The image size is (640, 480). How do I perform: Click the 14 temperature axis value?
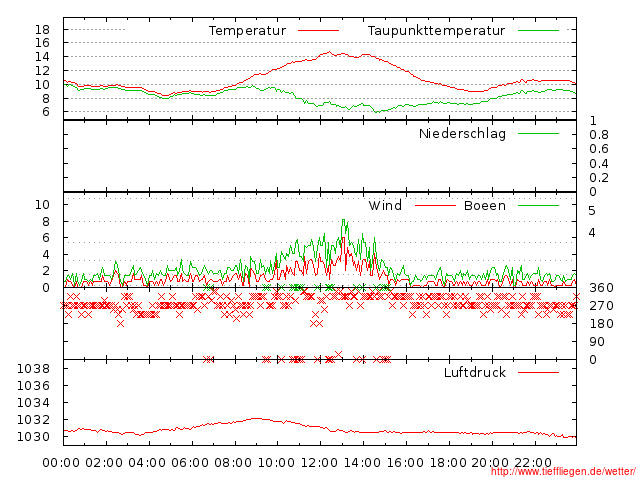point(42,57)
